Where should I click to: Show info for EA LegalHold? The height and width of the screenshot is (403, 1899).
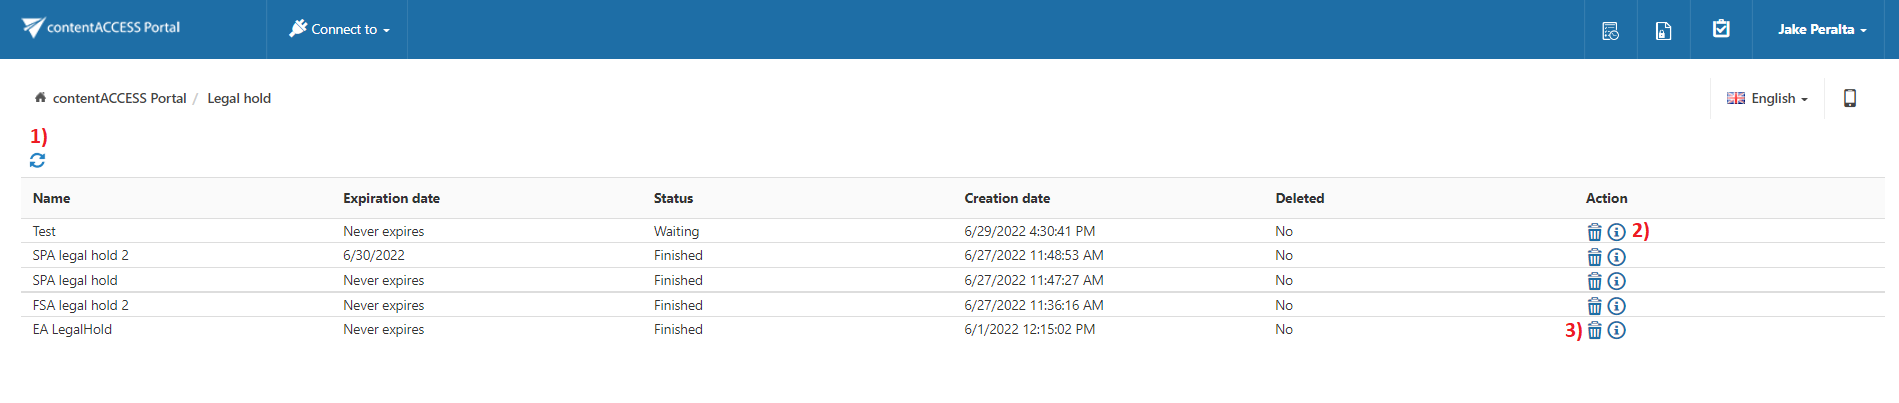click(x=1616, y=330)
